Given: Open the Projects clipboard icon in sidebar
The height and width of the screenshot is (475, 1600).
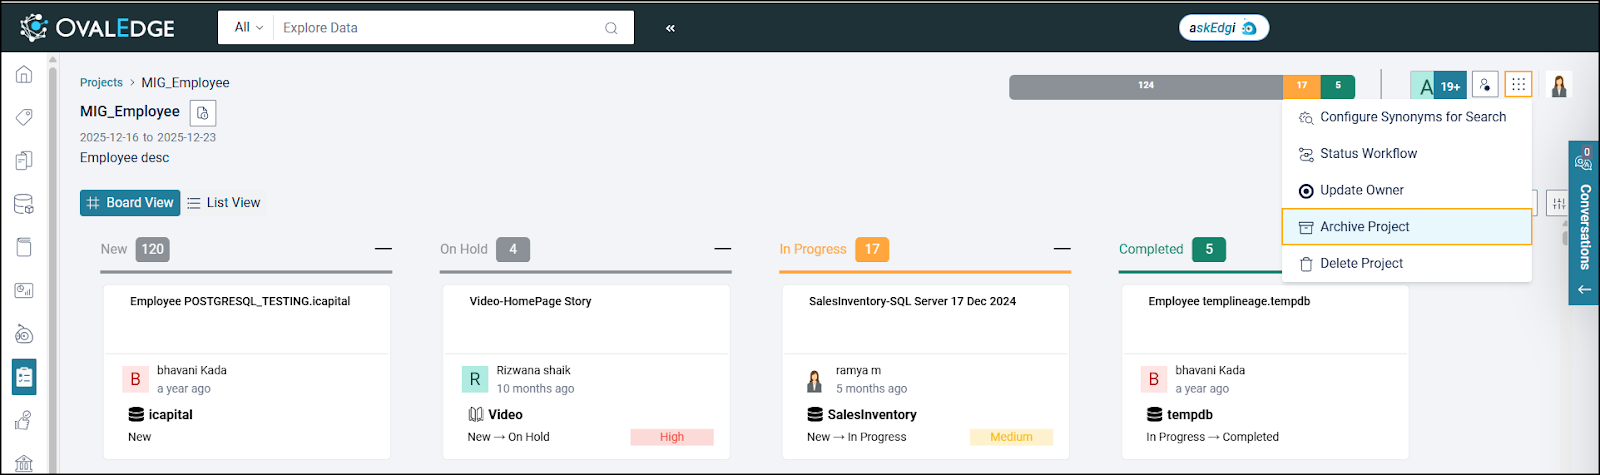Looking at the screenshot, I should 24,377.
